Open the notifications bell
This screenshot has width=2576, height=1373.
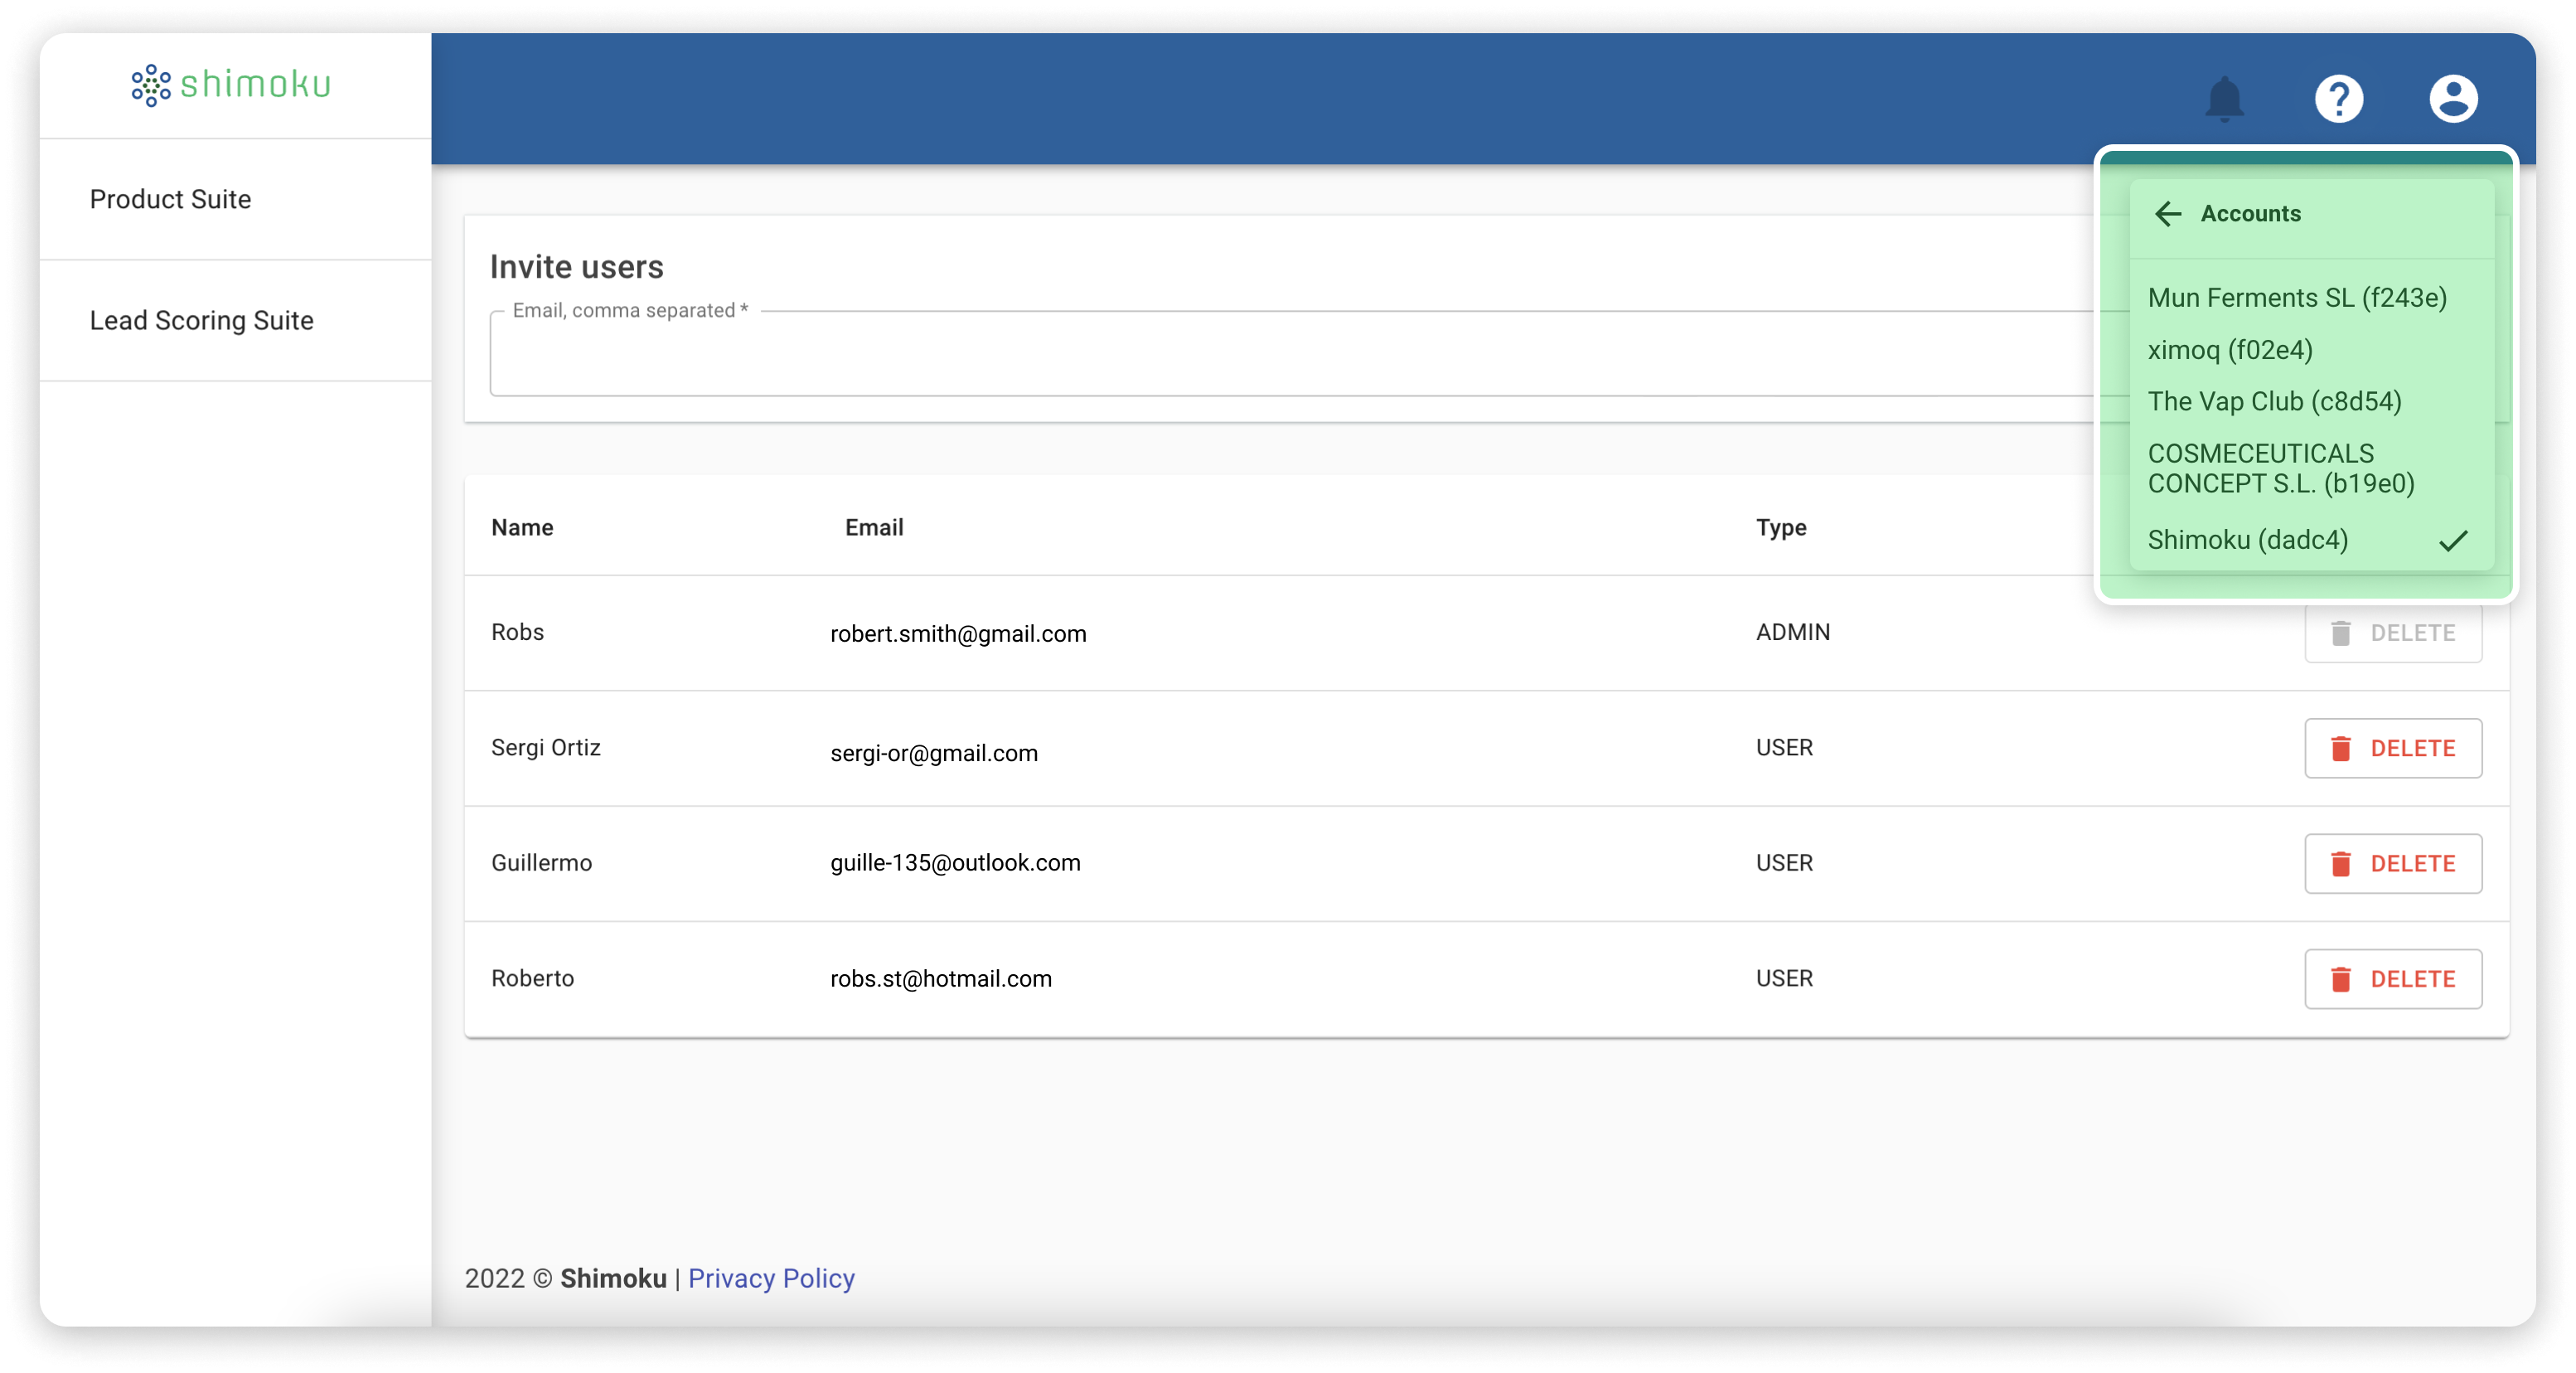click(x=2224, y=99)
